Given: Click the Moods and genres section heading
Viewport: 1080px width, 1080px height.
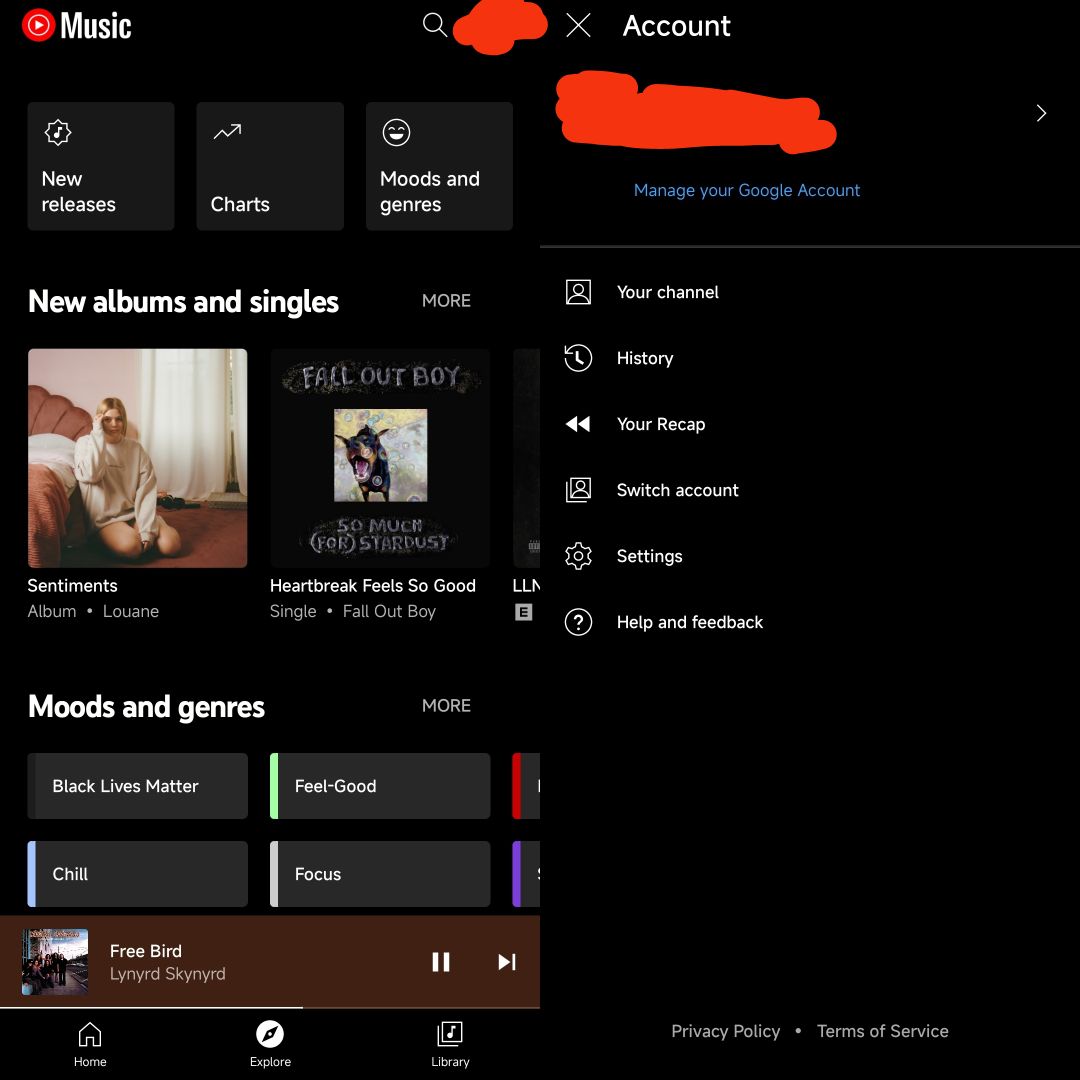Looking at the screenshot, I should [x=146, y=707].
